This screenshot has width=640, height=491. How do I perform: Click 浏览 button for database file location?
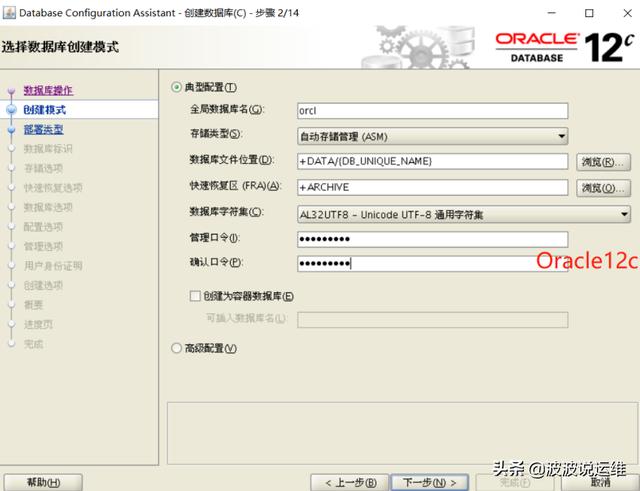pyautogui.click(x=603, y=162)
